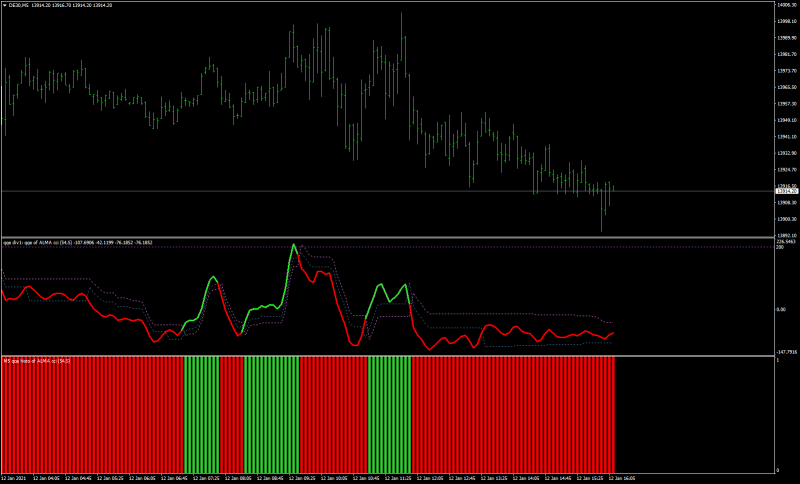Click the 12 Jan 09:25 time label
The height and width of the screenshot is (484, 800).
tap(303, 479)
